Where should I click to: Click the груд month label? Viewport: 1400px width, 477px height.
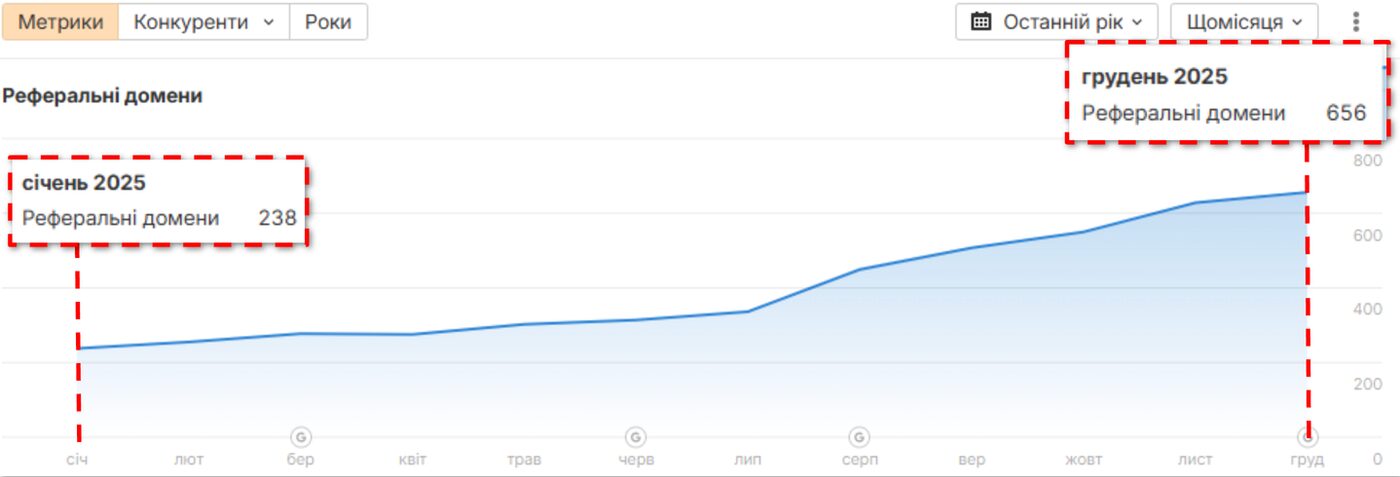click(1307, 460)
